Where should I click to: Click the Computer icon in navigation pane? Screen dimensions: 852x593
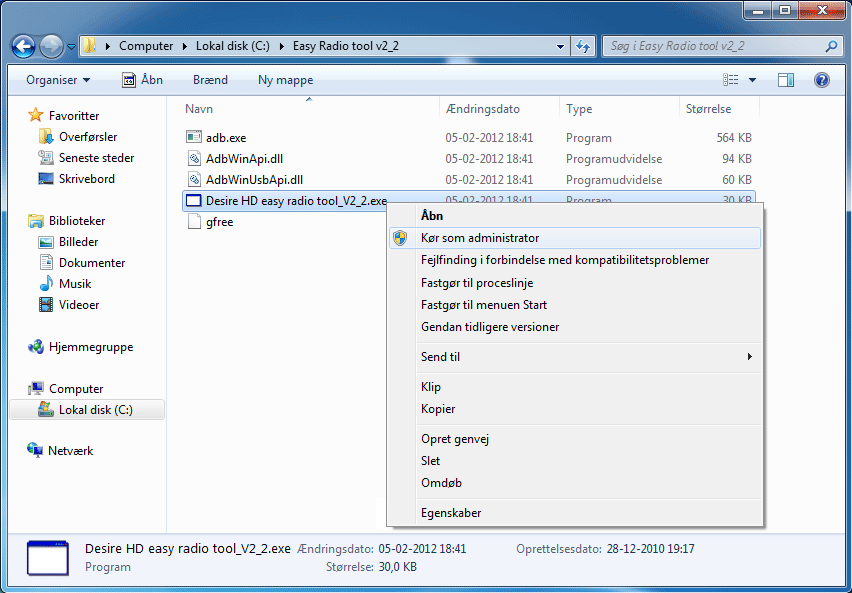35,388
